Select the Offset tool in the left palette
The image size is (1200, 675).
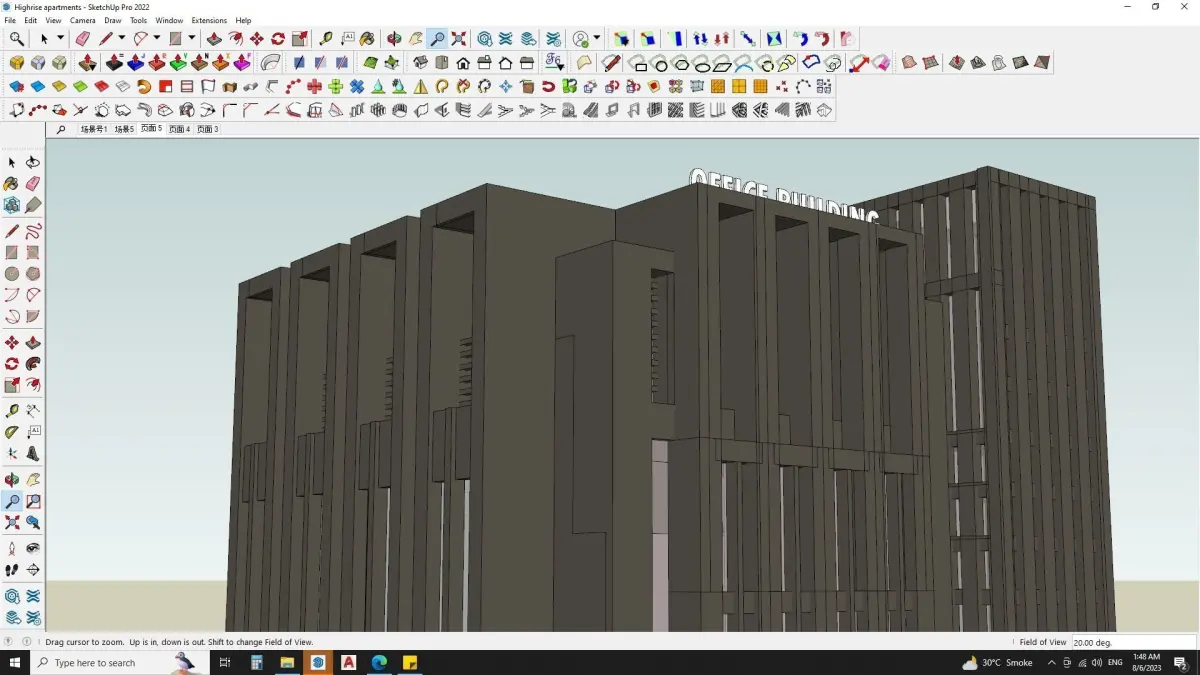coord(33,386)
